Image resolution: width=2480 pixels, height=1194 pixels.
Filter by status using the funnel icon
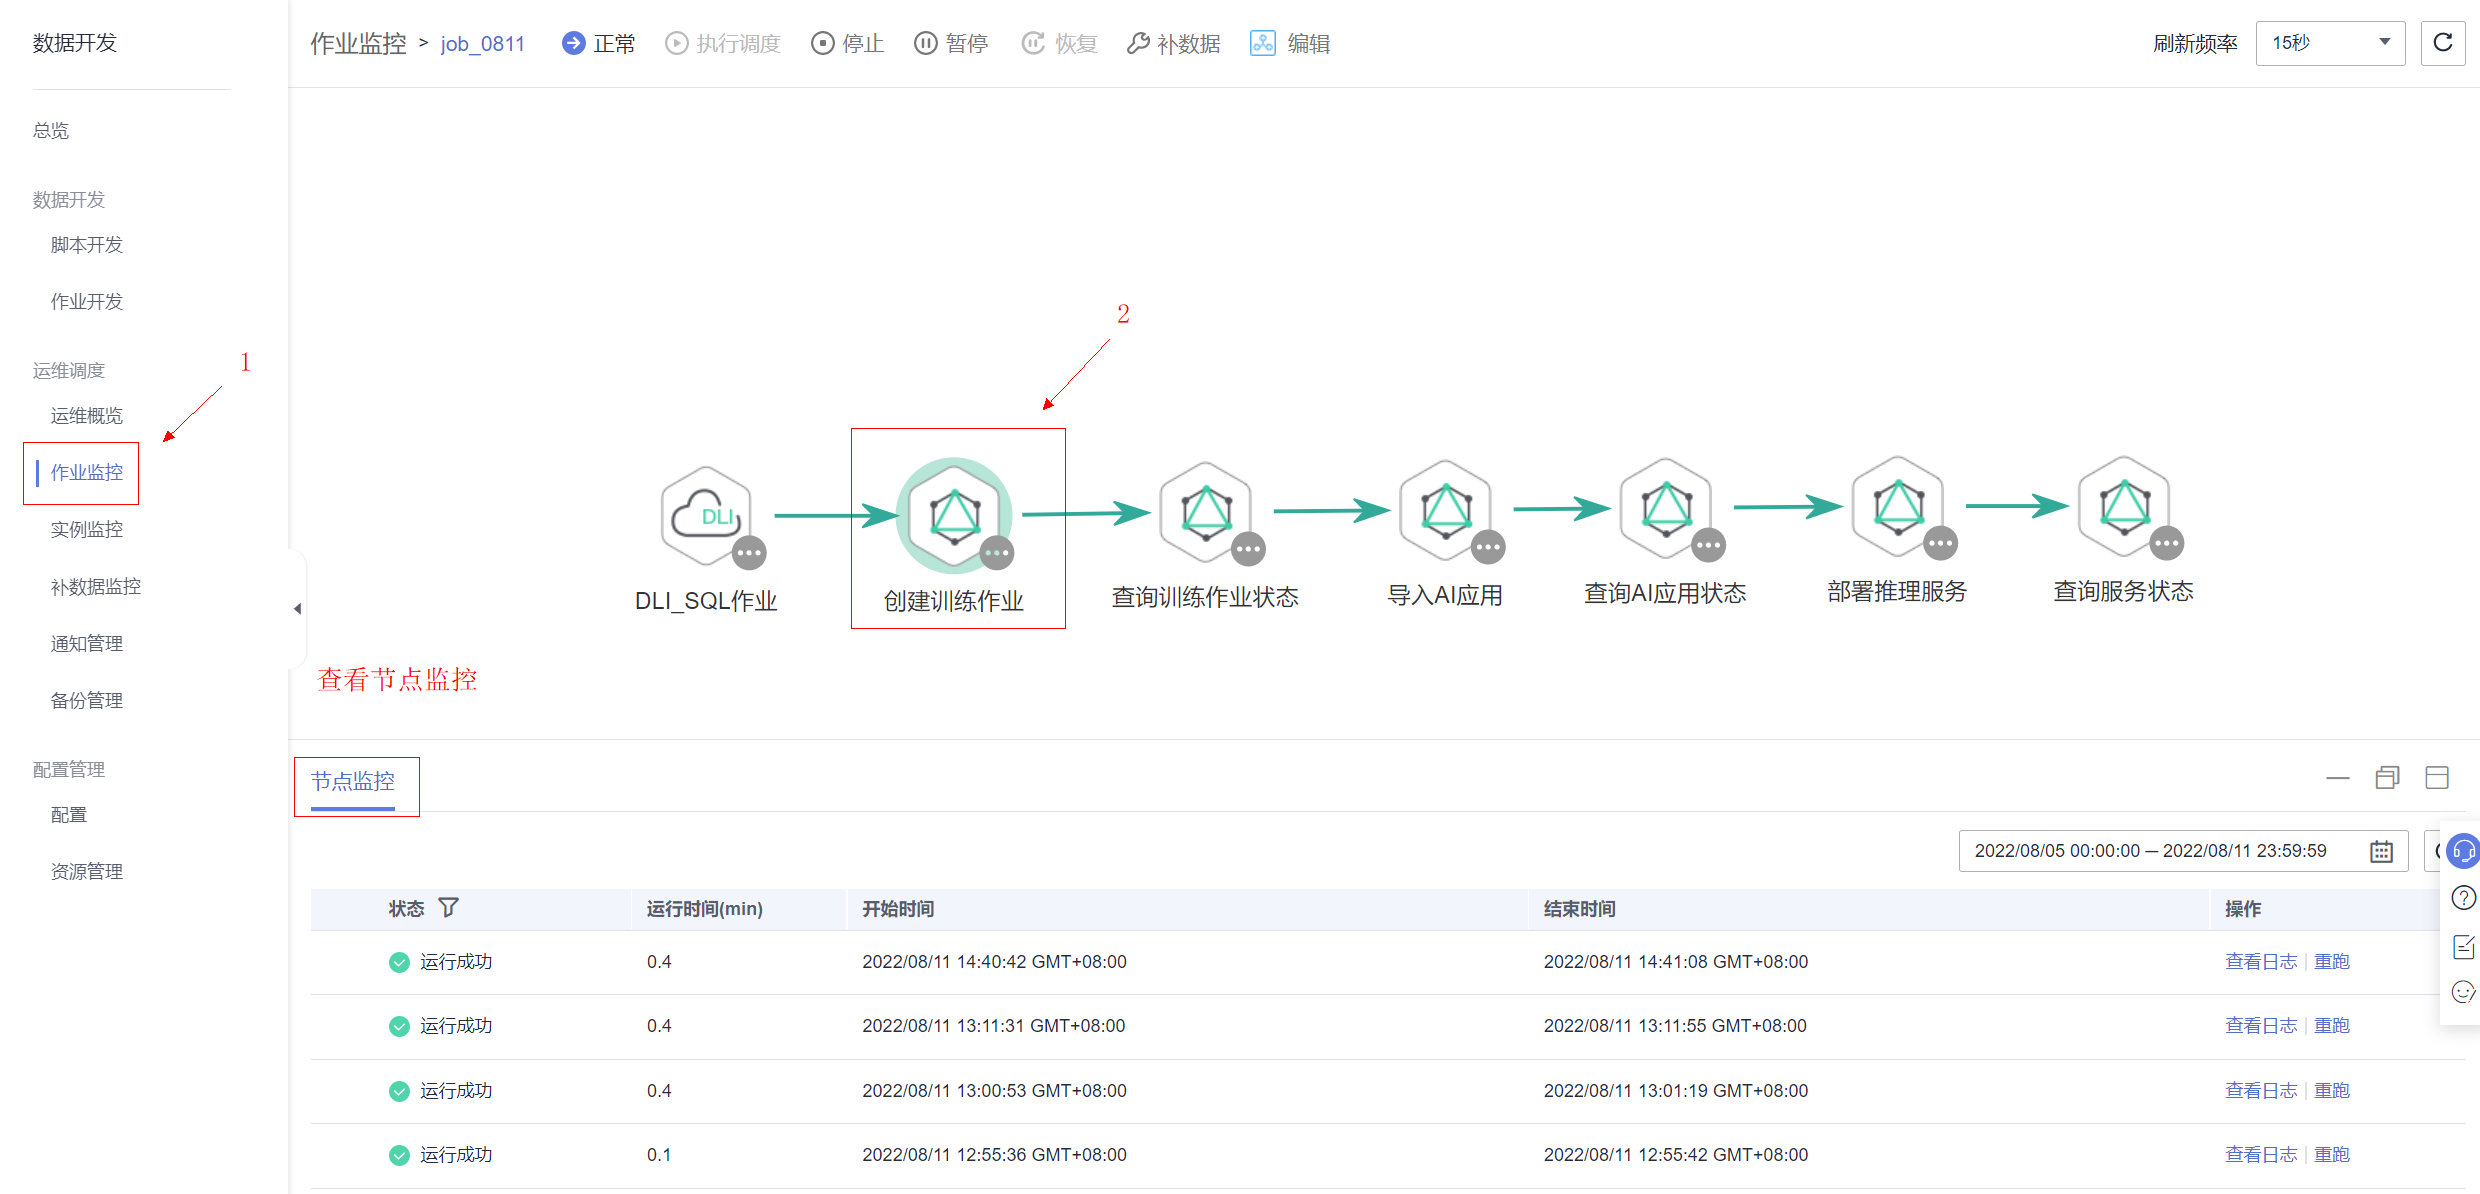[x=448, y=907]
